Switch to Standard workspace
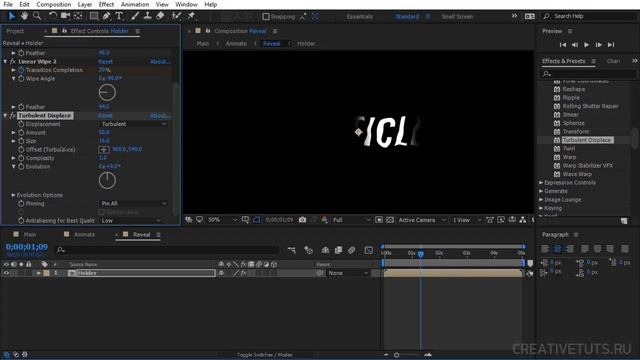640x360 pixels. pyautogui.click(x=407, y=17)
